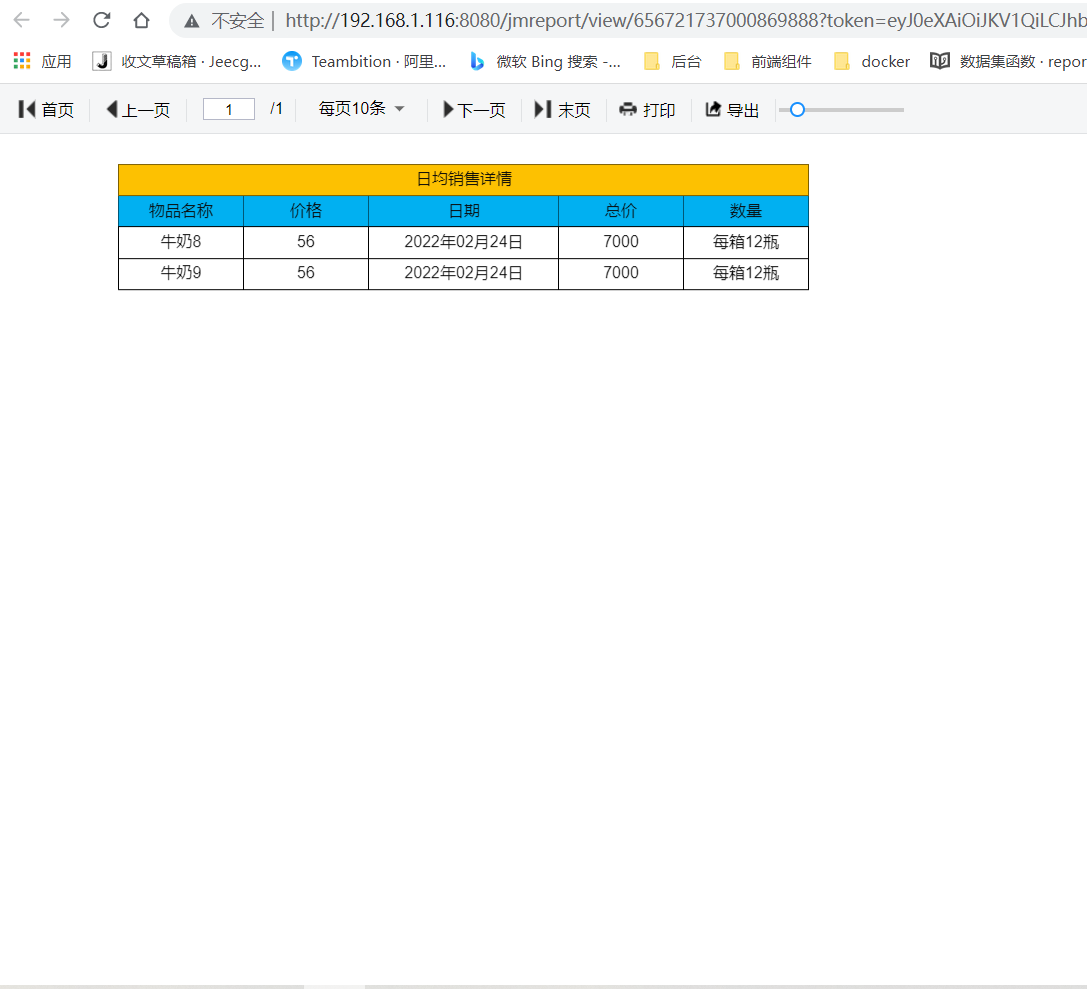Open the browser home page icon
Viewport: 1087px width, 989px height.
pos(141,20)
